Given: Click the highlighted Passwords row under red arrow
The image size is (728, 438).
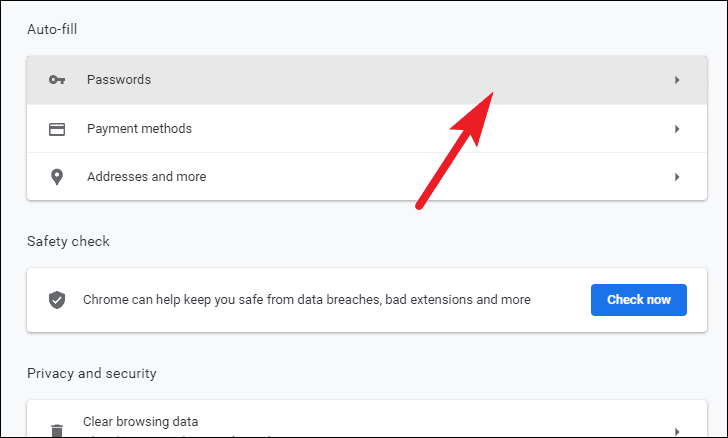Looking at the screenshot, I should [367, 80].
